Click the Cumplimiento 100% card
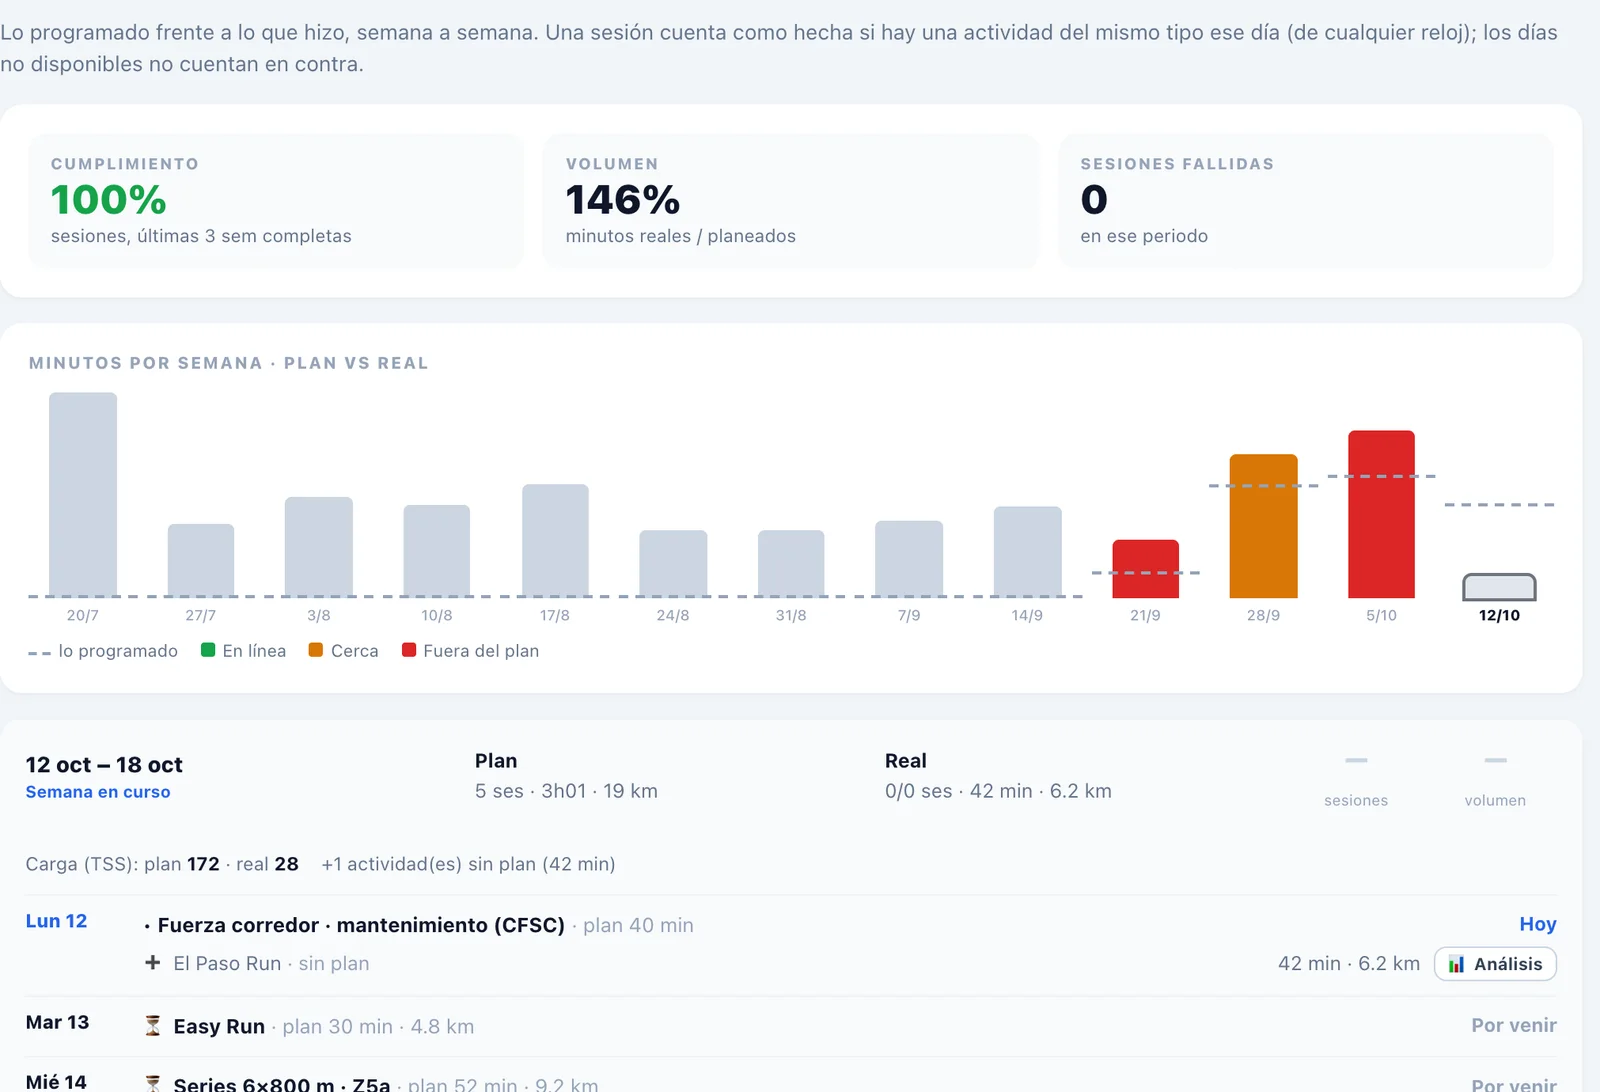1600x1092 pixels. point(276,201)
